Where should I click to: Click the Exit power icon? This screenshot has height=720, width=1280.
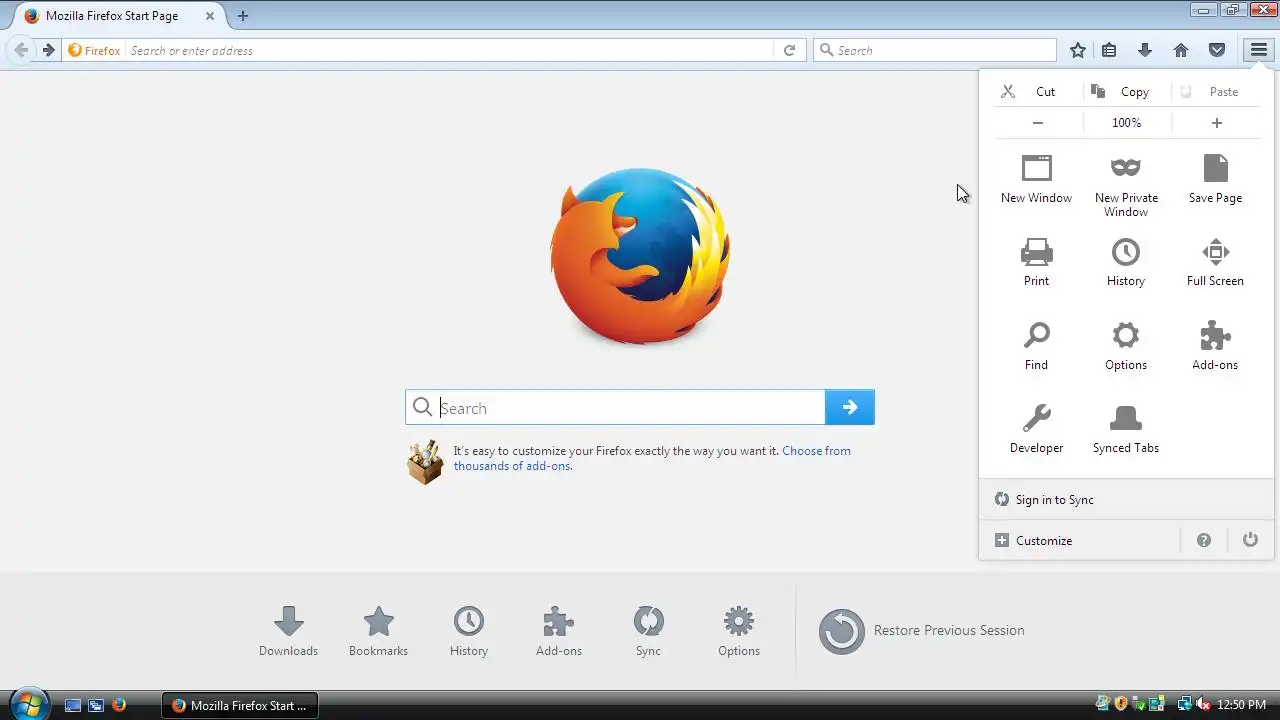pos(1250,540)
